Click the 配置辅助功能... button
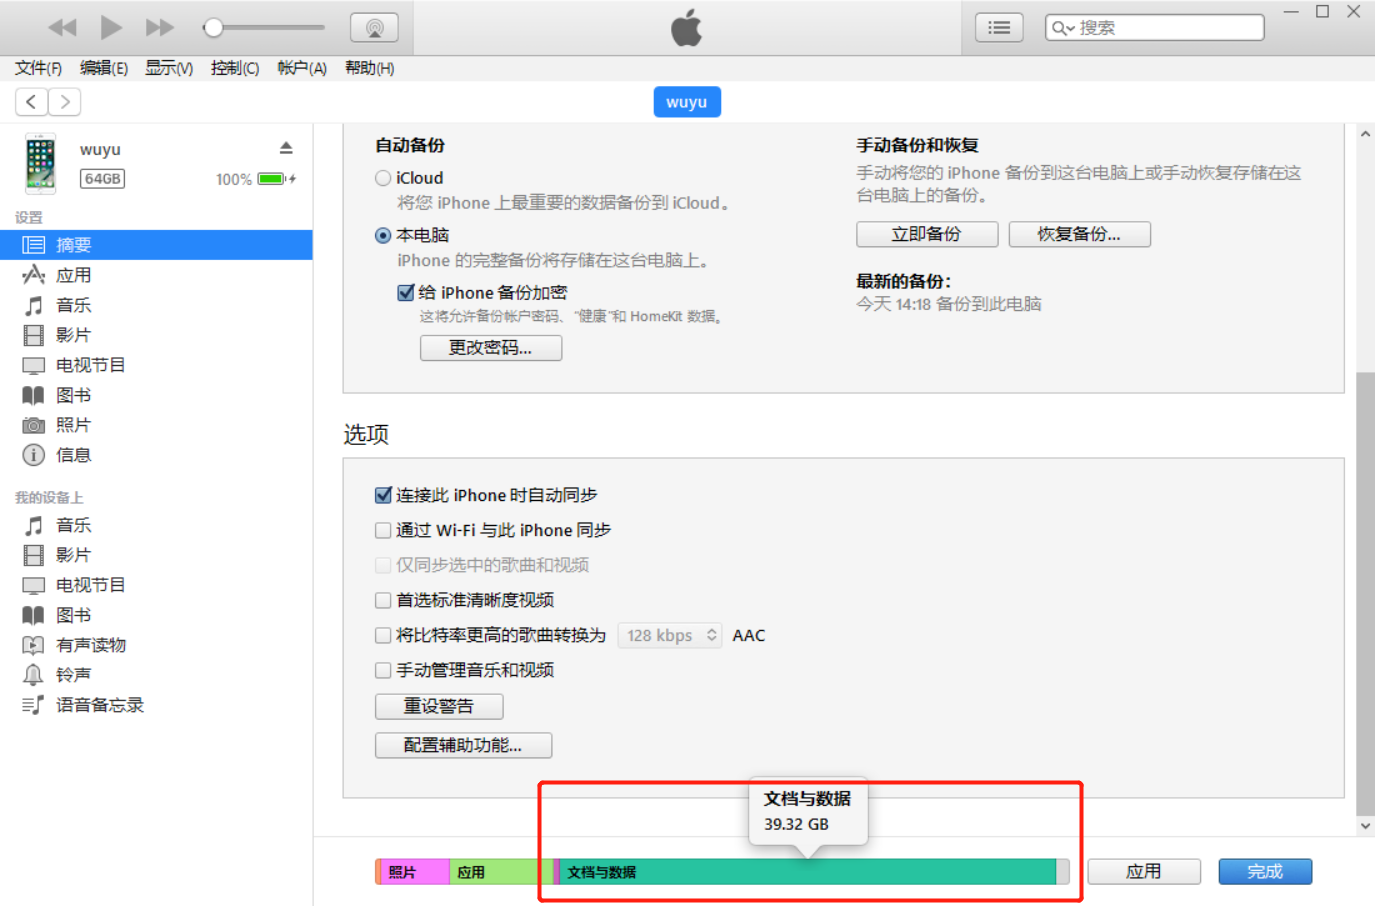Viewport: 1375px width, 906px height. click(x=463, y=745)
